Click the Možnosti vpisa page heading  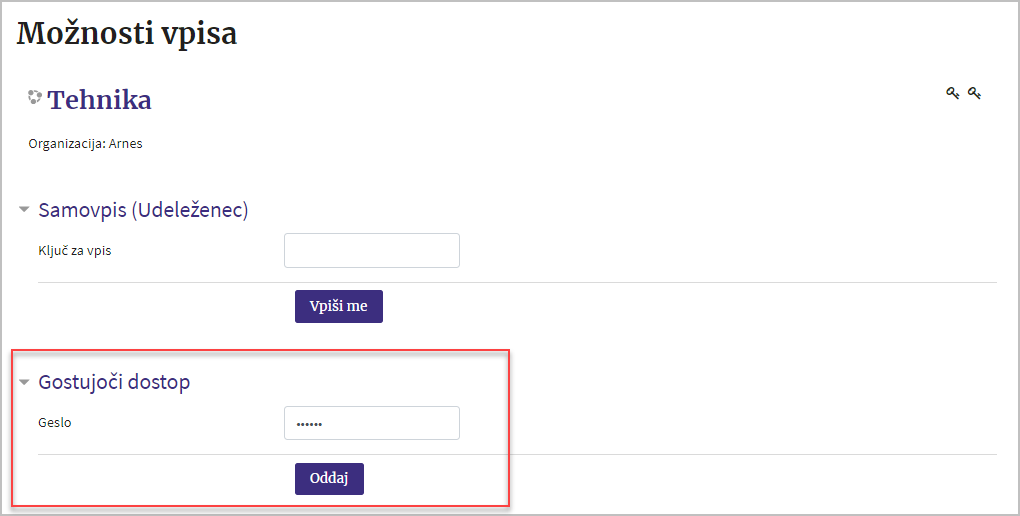click(x=127, y=34)
